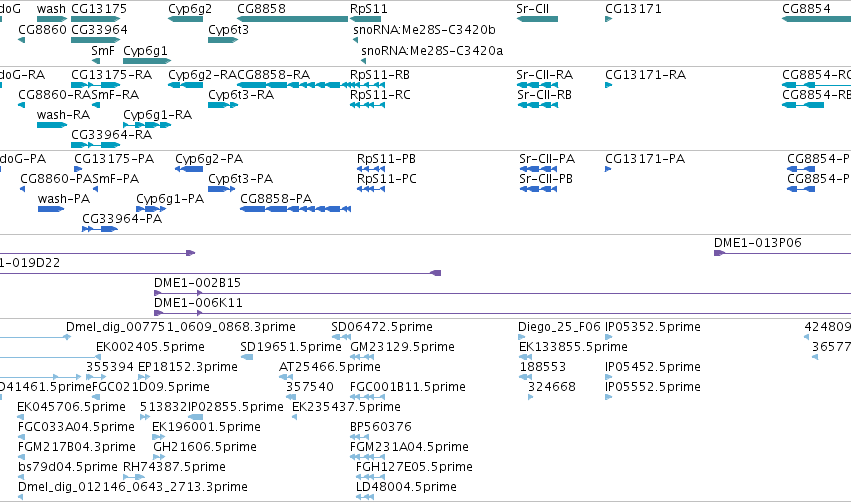Select transcript CG33964-RA

pyautogui.click(x=112, y=135)
